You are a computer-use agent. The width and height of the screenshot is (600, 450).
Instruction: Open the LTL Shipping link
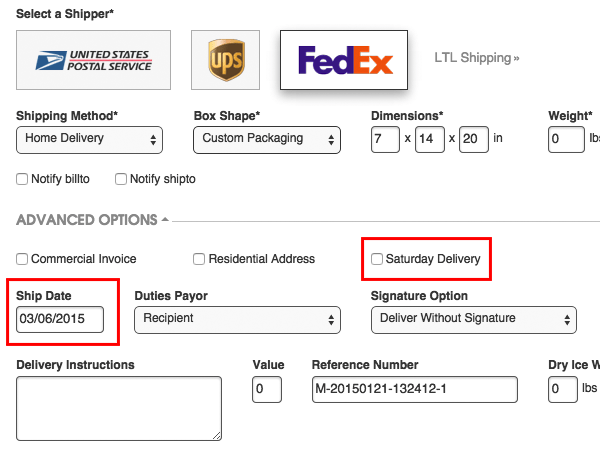click(476, 58)
